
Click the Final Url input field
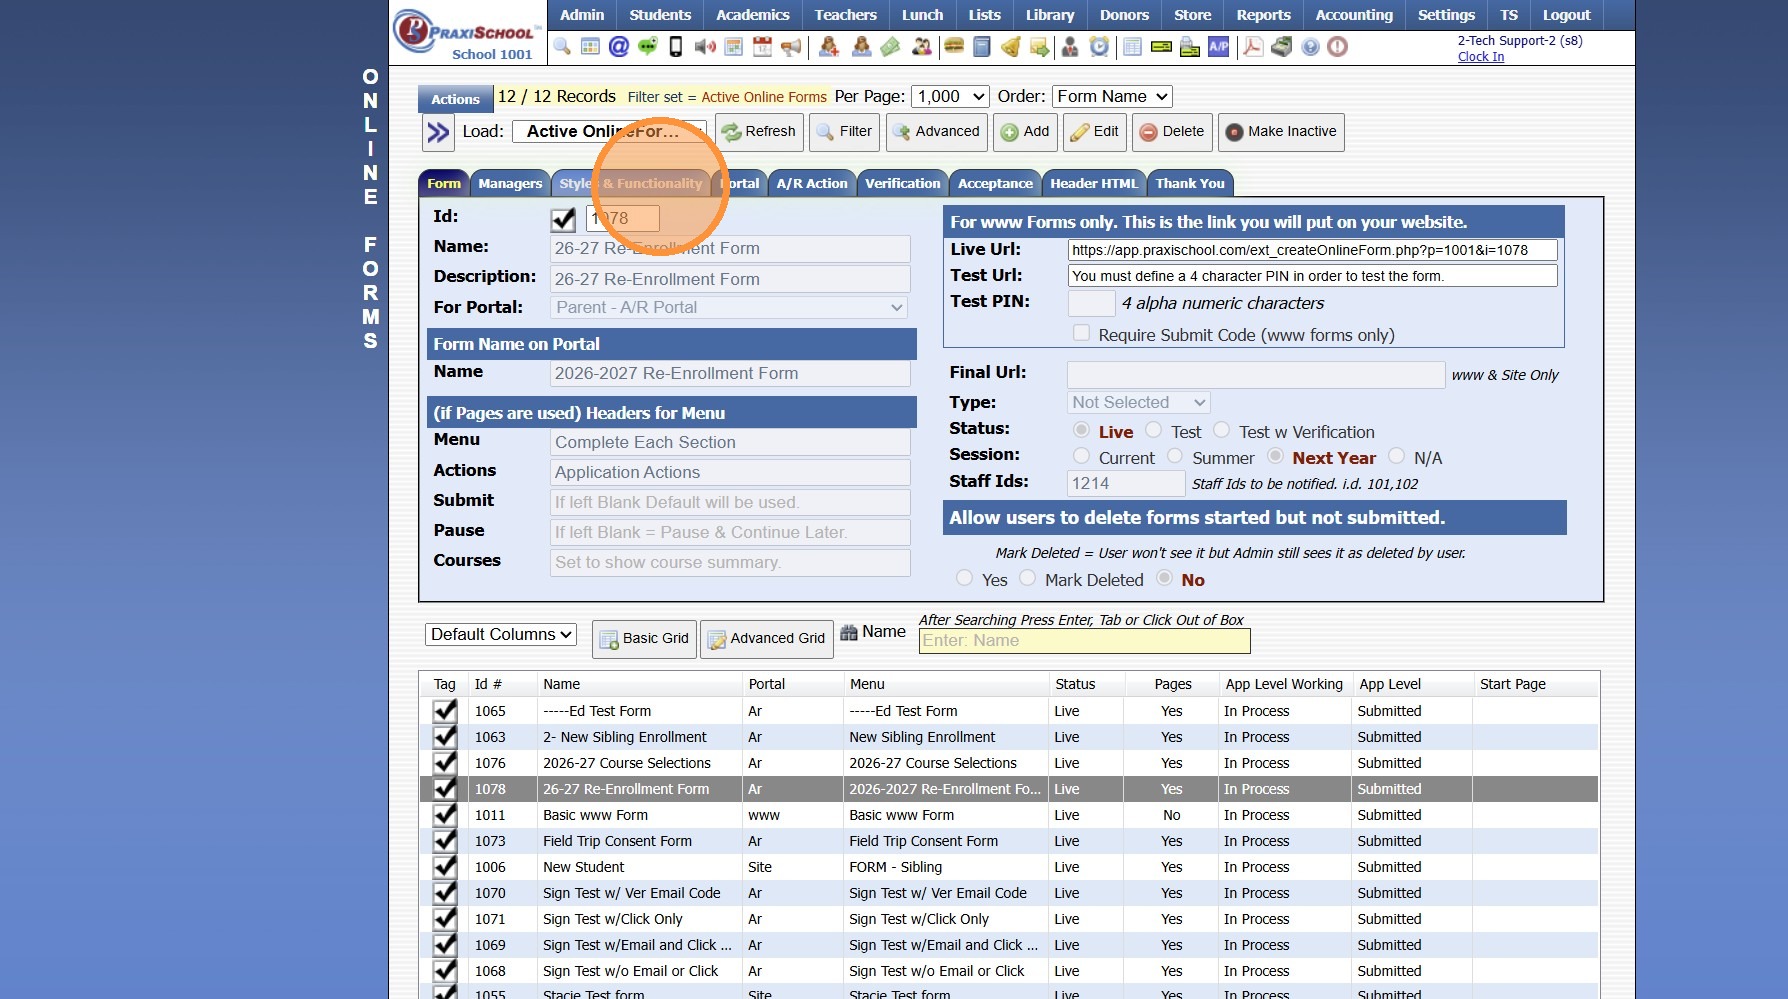[1255, 375]
